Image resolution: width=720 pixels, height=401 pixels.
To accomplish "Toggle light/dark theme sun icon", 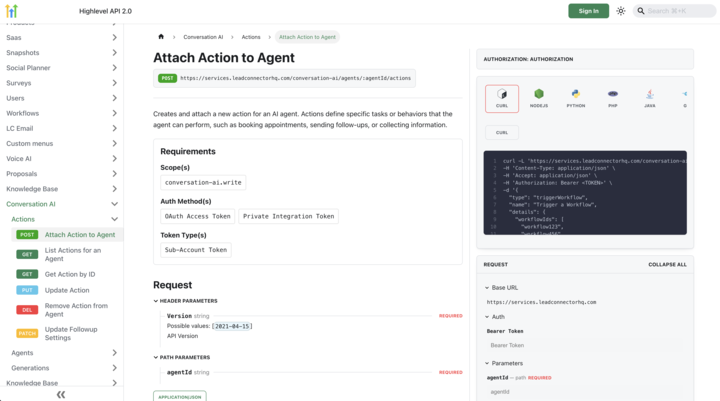I will tap(621, 11).
